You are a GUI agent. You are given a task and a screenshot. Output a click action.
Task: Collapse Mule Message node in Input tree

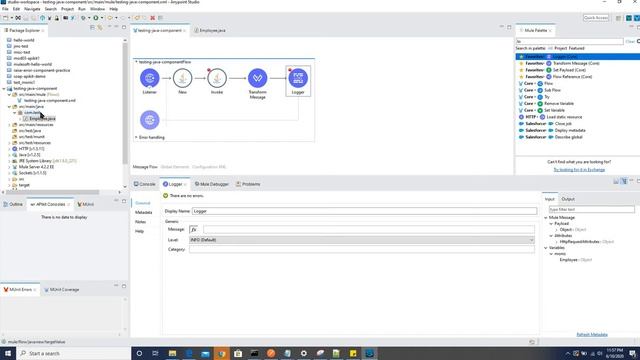546,218
